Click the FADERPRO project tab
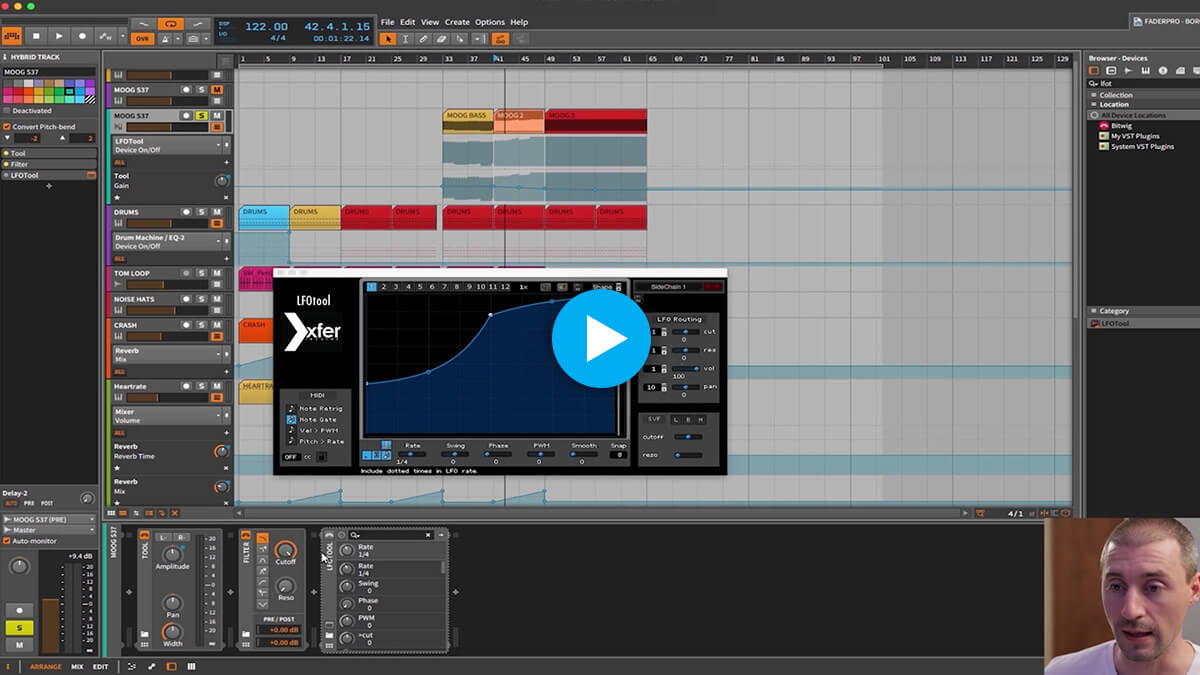The width and height of the screenshot is (1200, 675). tap(1164, 21)
